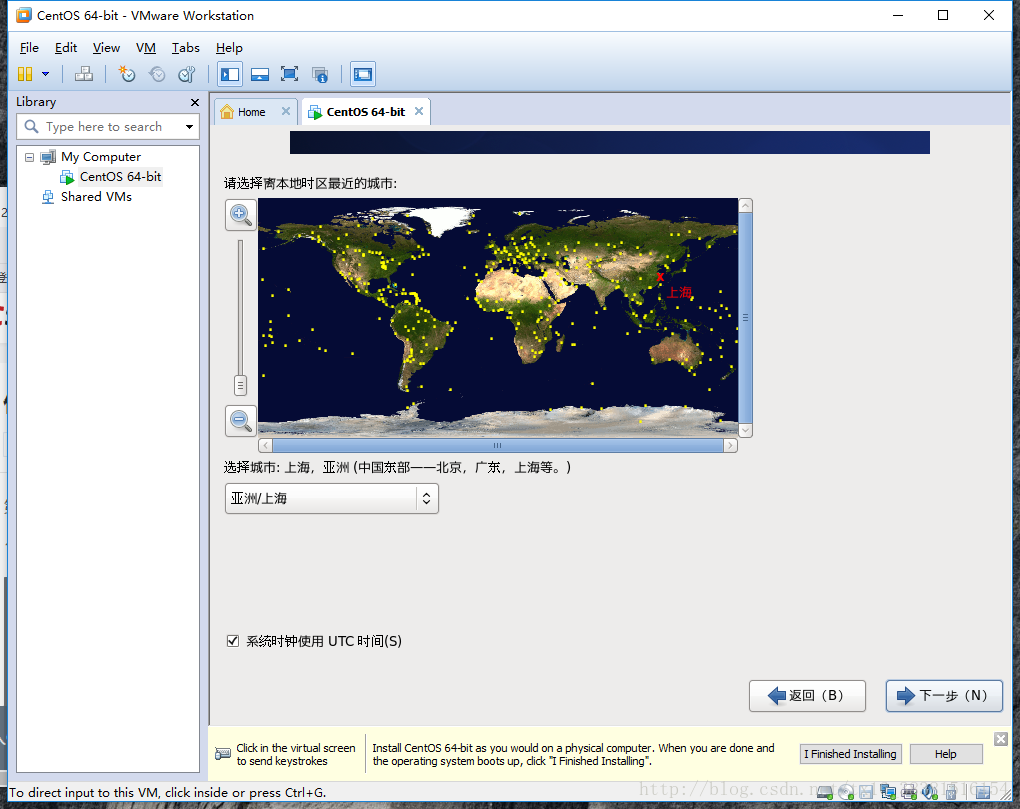1020x809 pixels.
Task: Click the floppy drive status icon
Action: point(866,791)
